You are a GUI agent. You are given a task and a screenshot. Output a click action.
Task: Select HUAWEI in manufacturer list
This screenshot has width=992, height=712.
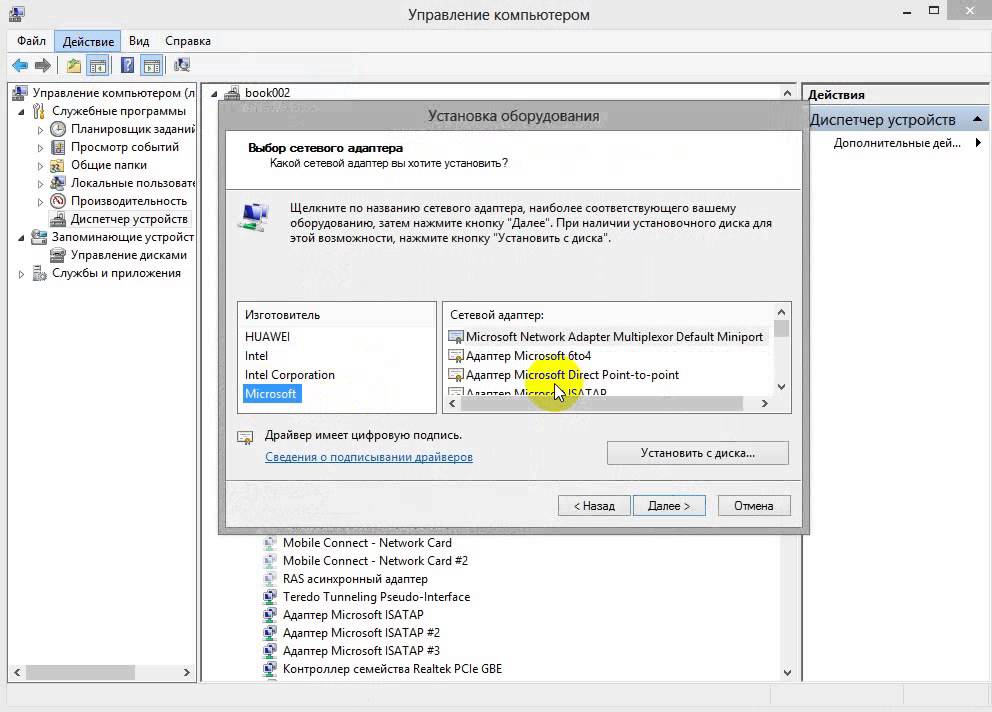[267, 337]
